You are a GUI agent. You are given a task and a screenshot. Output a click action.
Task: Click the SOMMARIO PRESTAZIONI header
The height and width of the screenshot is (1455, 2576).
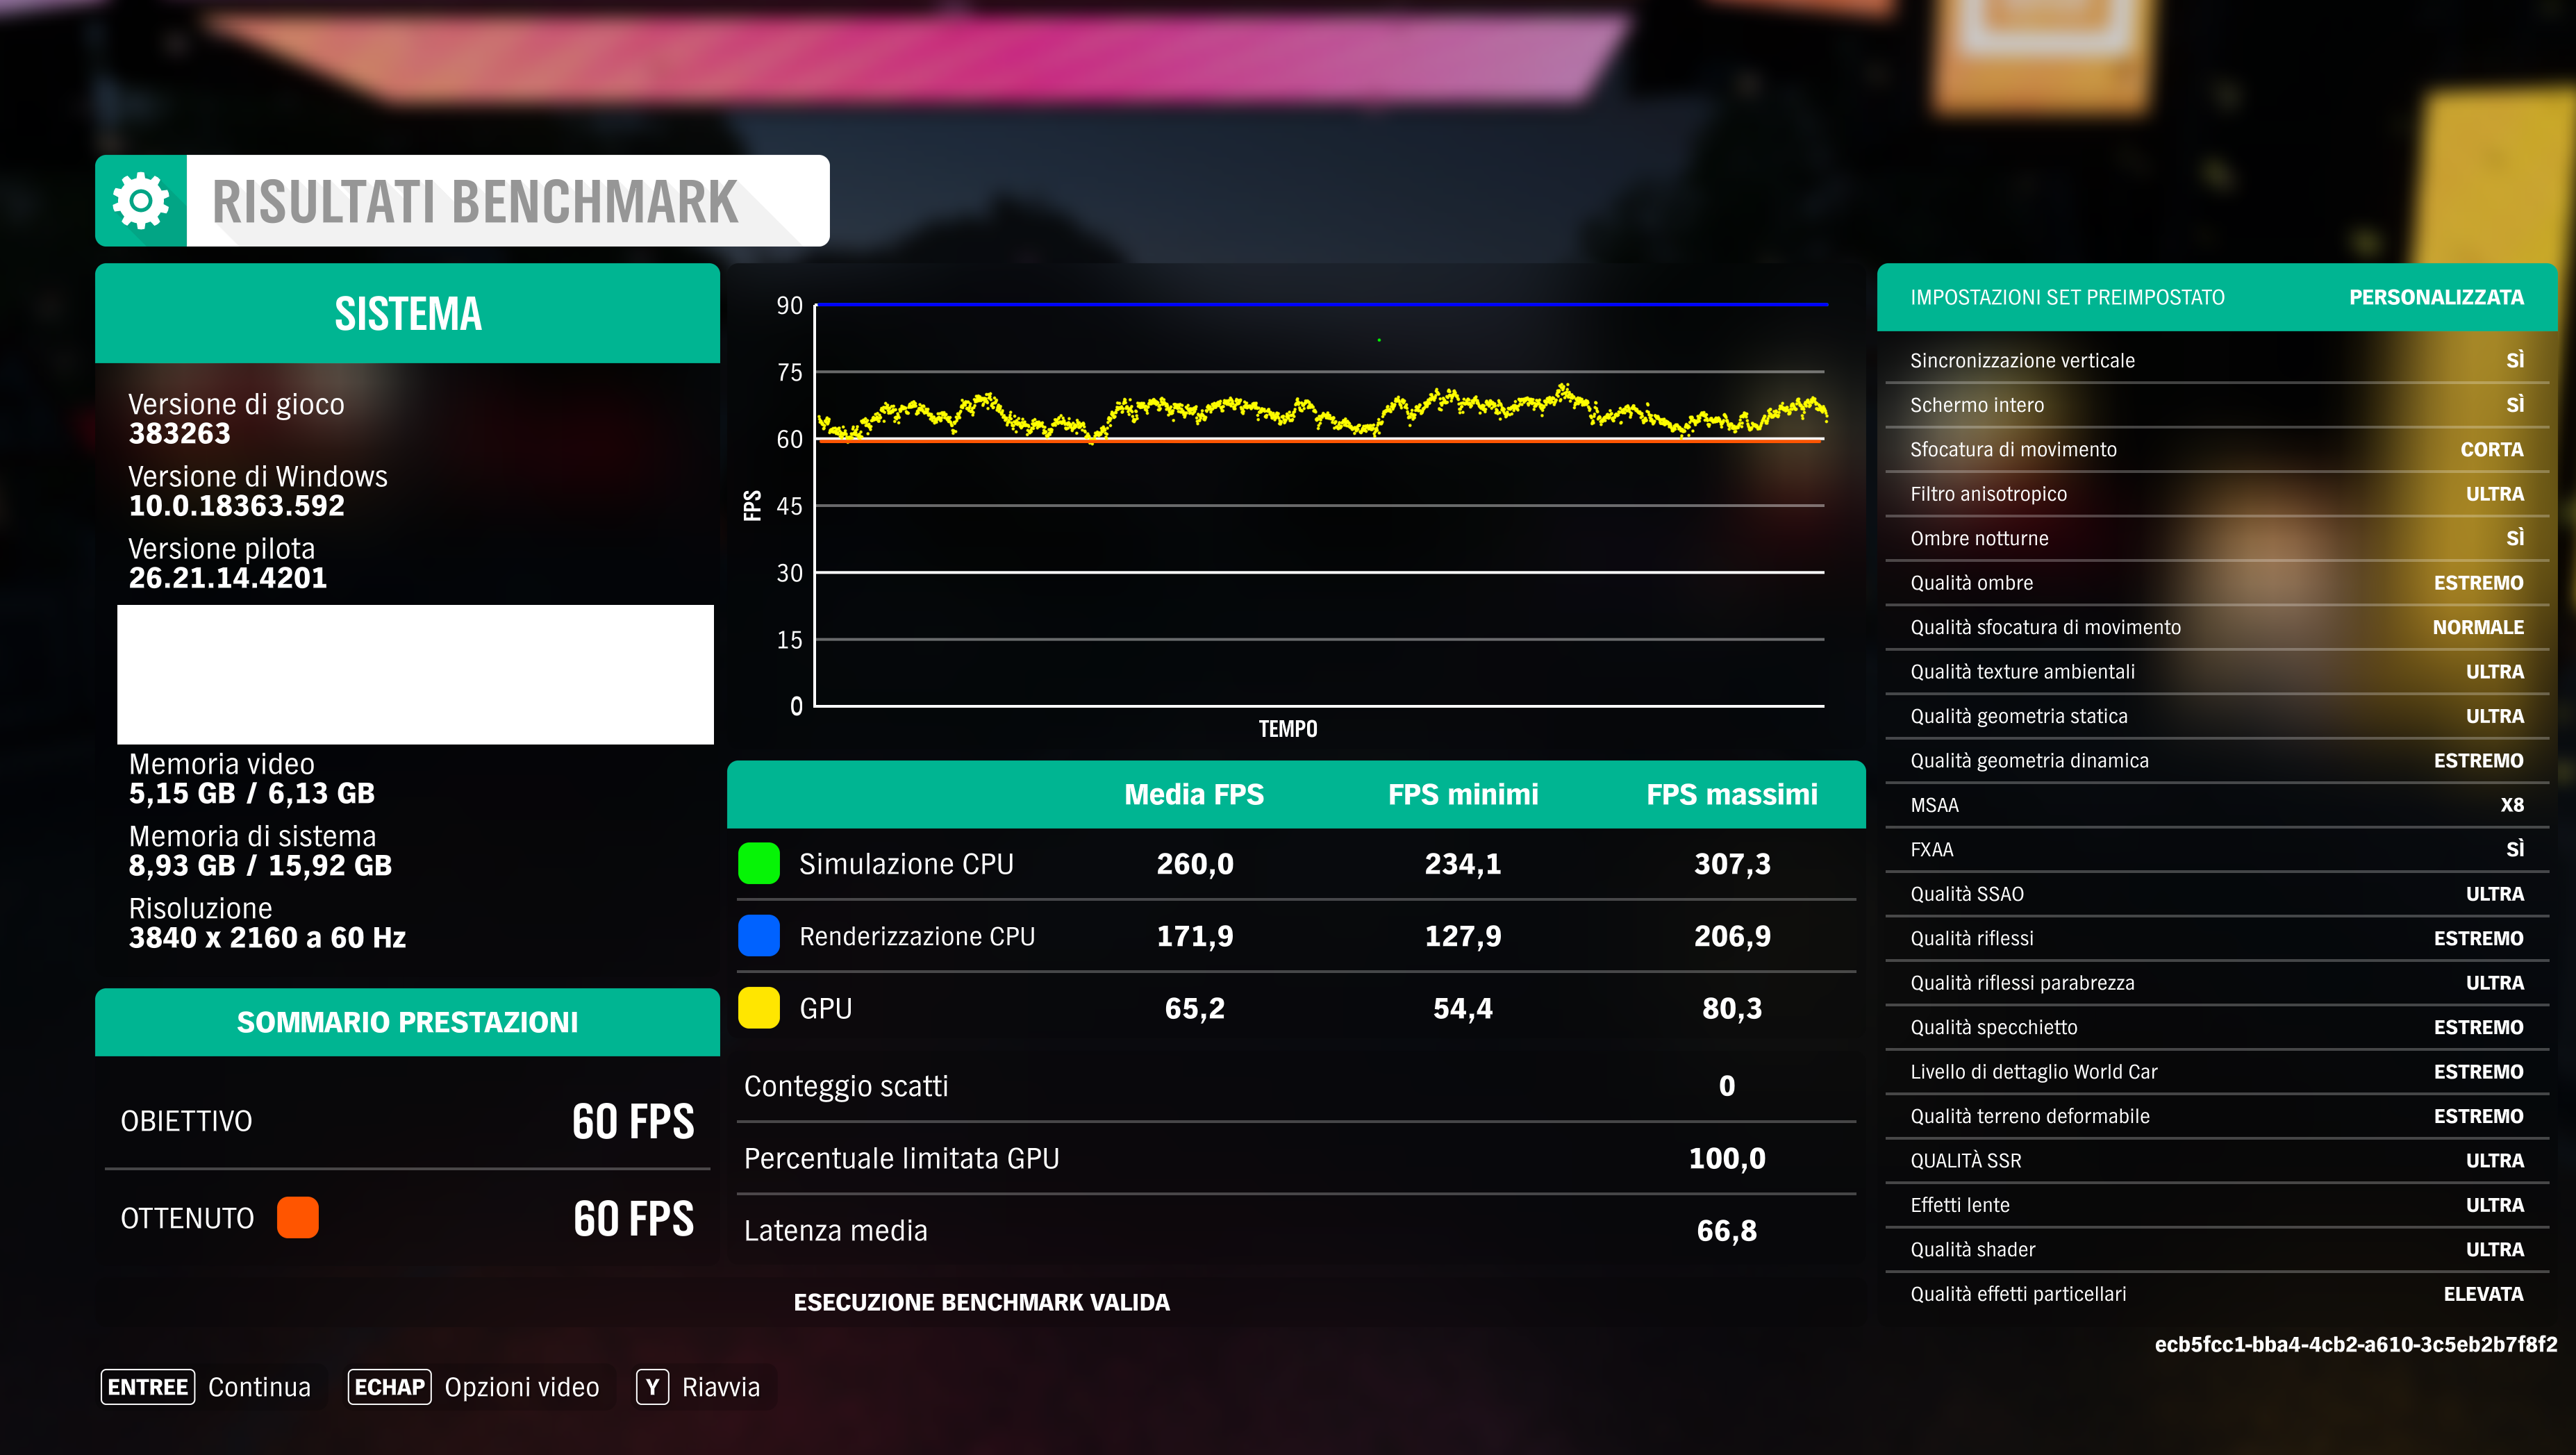[407, 1022]
